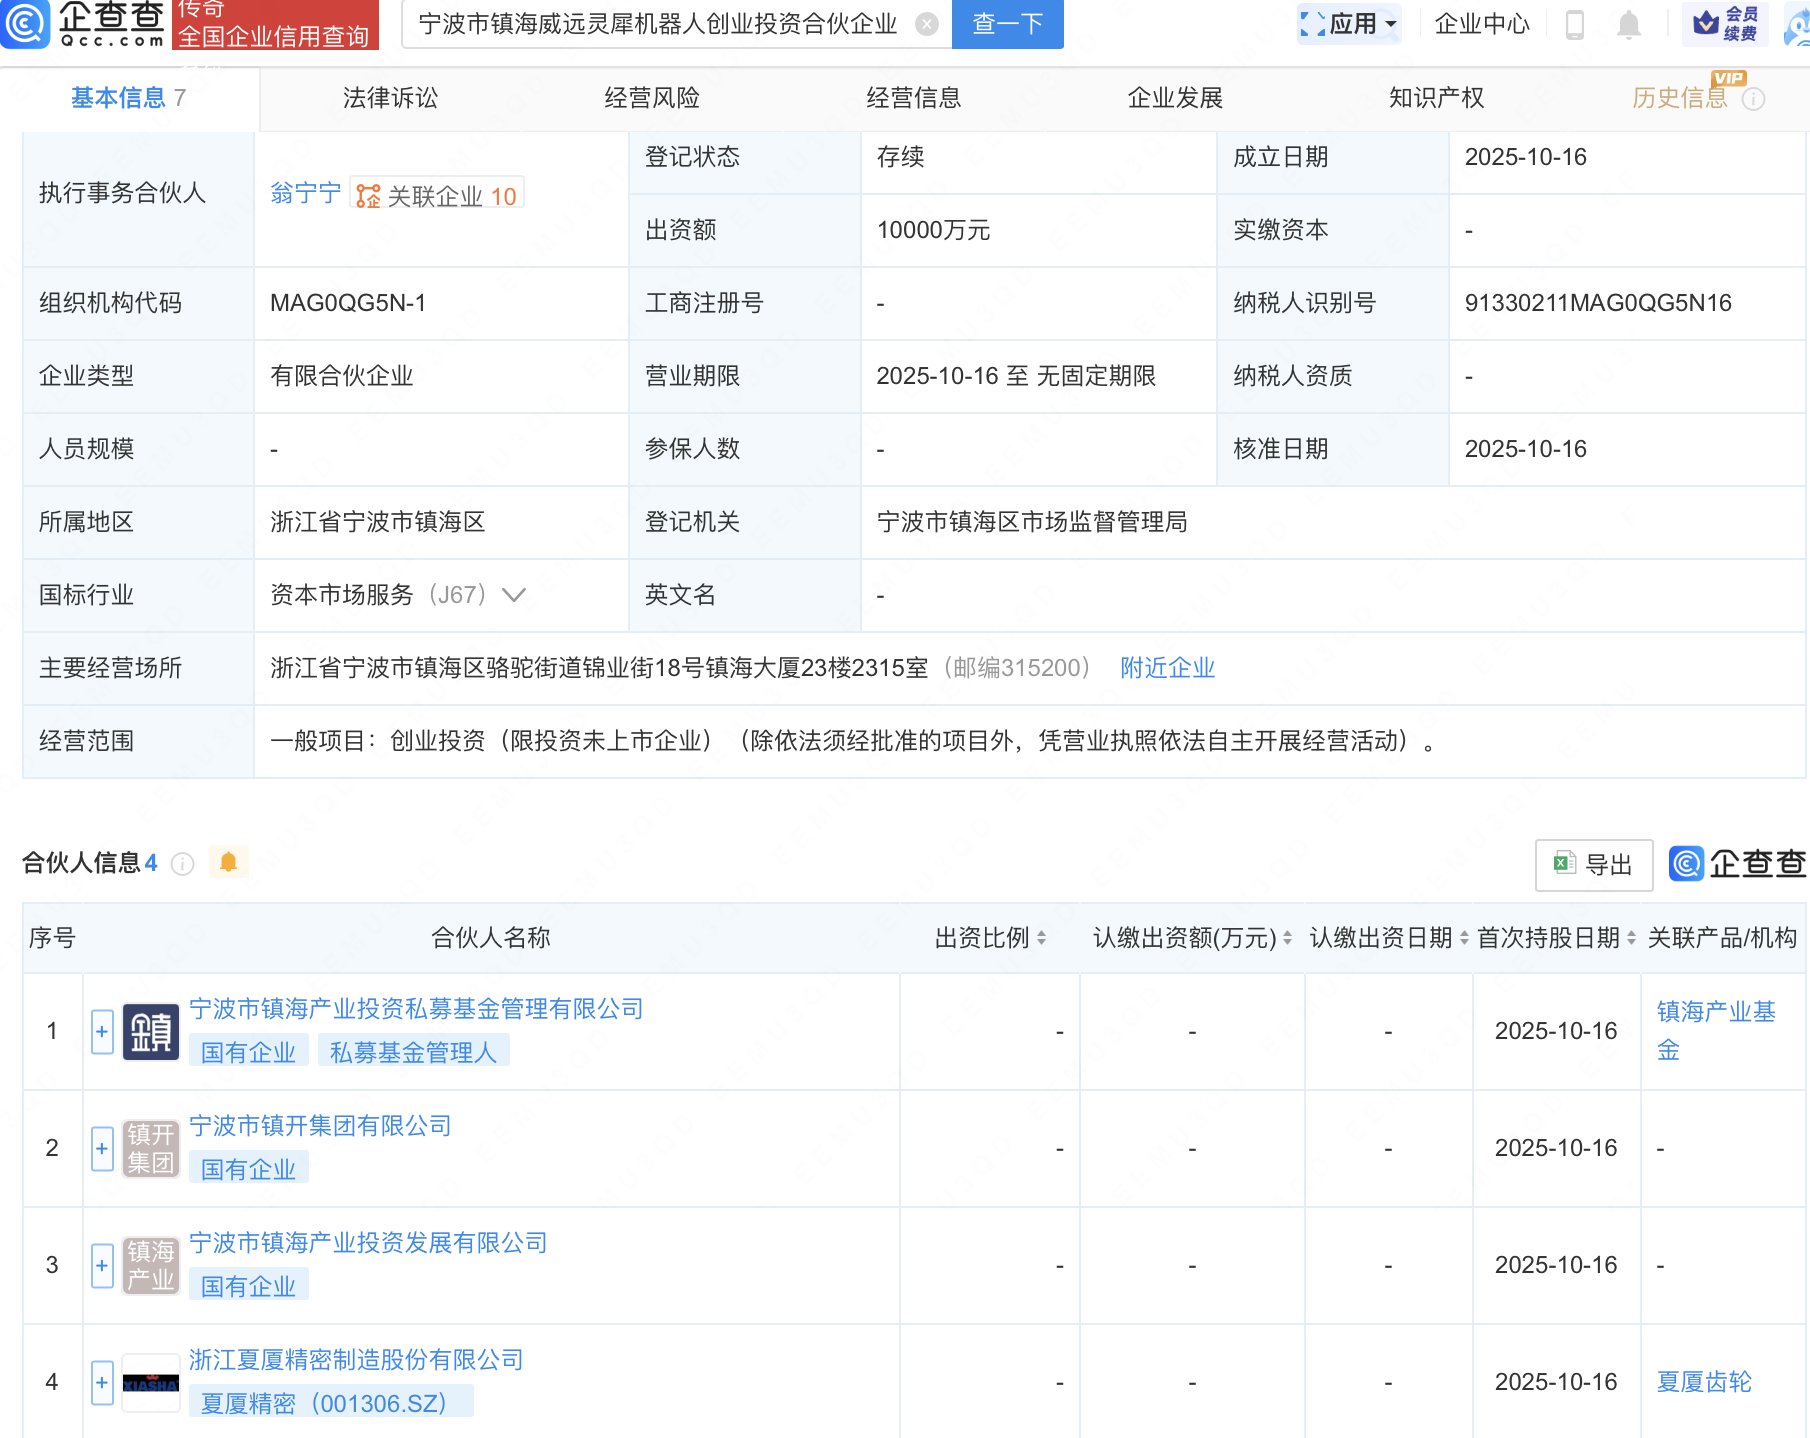1810x1438 pixels.
Task: Switch to the 法律诉讼 tab
Action: tap(390, 98)
